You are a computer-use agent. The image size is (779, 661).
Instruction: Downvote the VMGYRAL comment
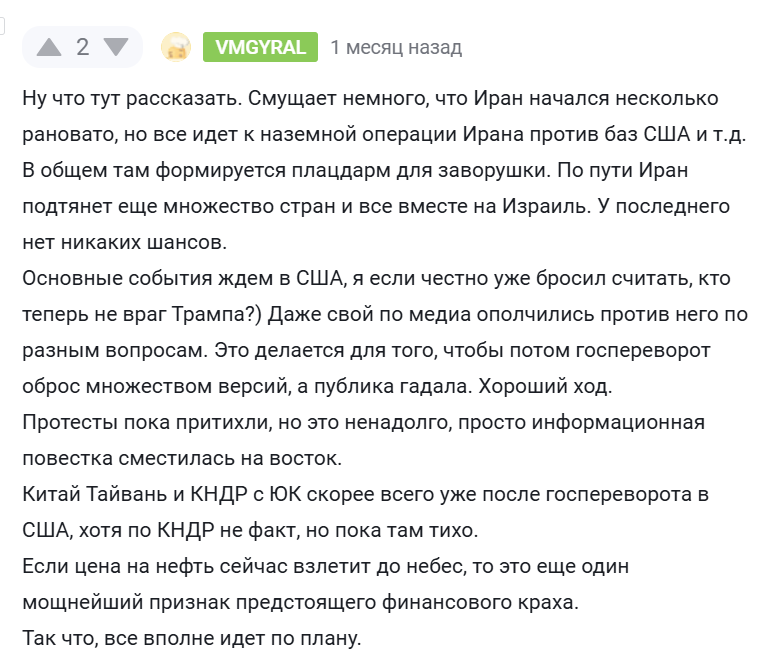pyautogui.click(x=116, y=47)
